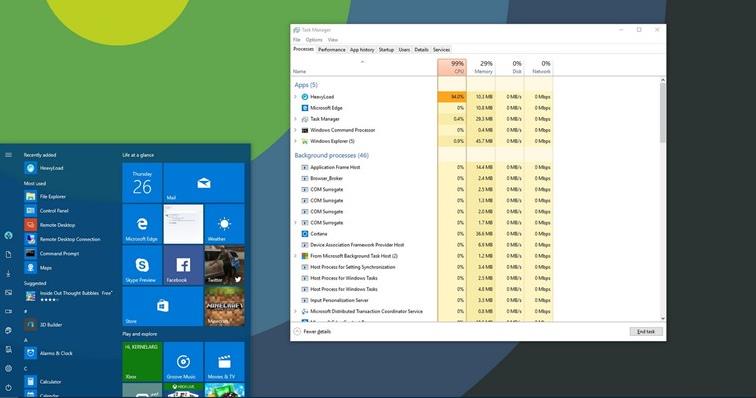Image resolution: width=756 pixels, height=398 pixels.
Task: Open the Options menu in Task Manager
Action: [314, 40]
